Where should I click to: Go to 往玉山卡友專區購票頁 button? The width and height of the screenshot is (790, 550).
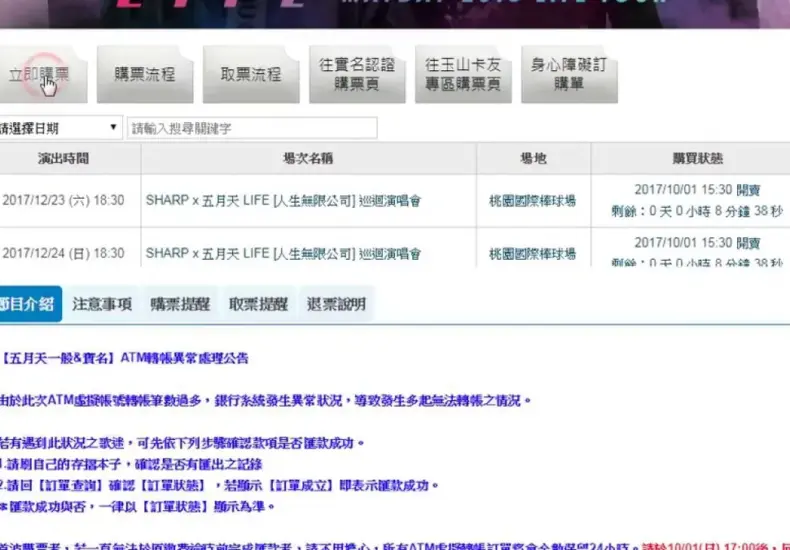pyautogui.click(x=463, y=75)
